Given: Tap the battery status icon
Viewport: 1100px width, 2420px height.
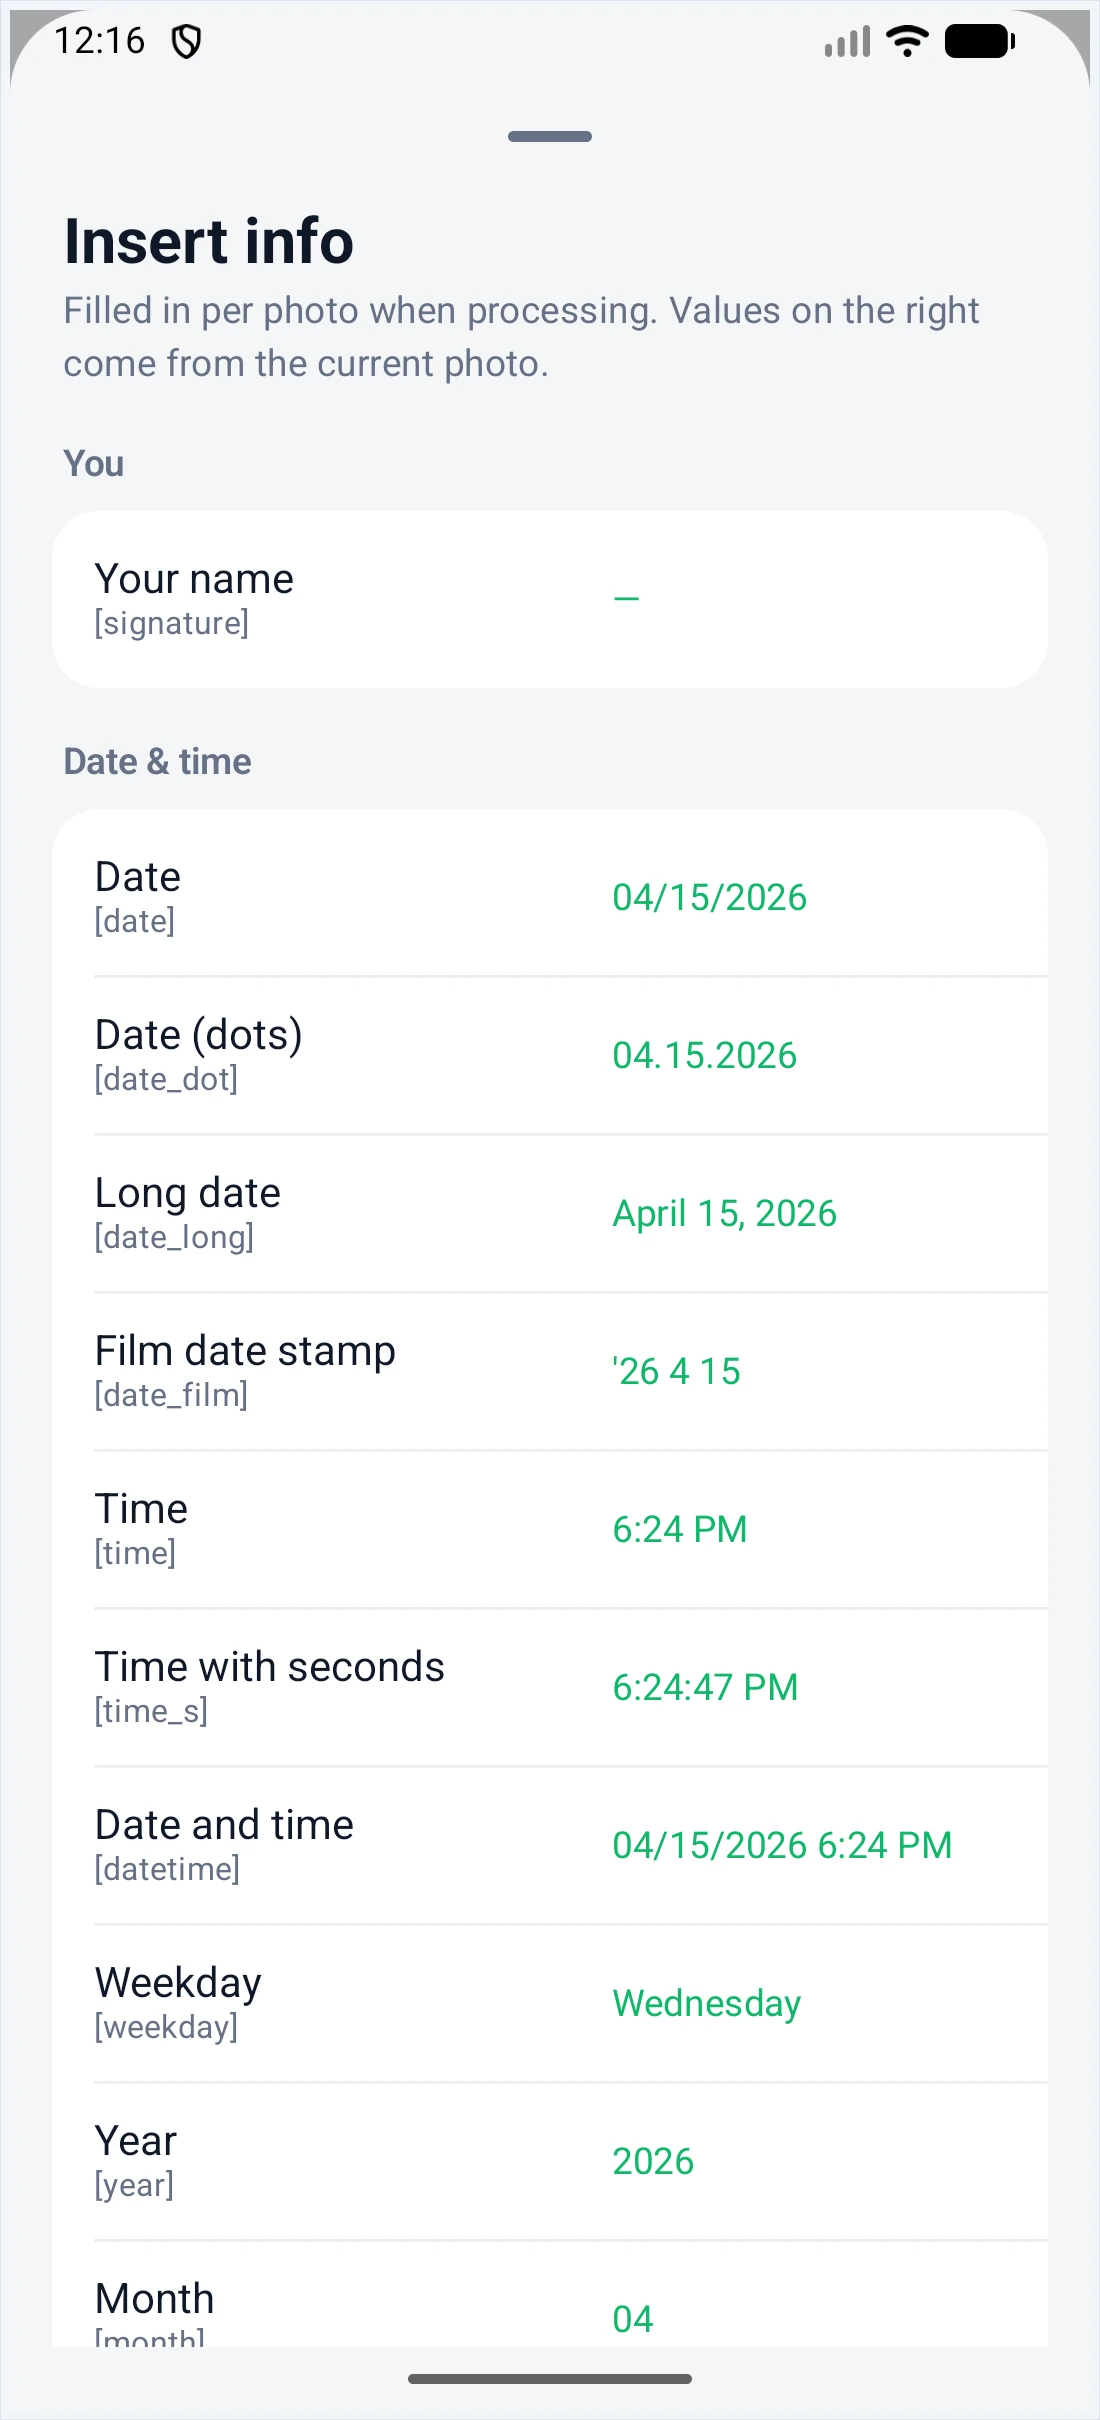Looking at the screenshot, I should [980, 41].
